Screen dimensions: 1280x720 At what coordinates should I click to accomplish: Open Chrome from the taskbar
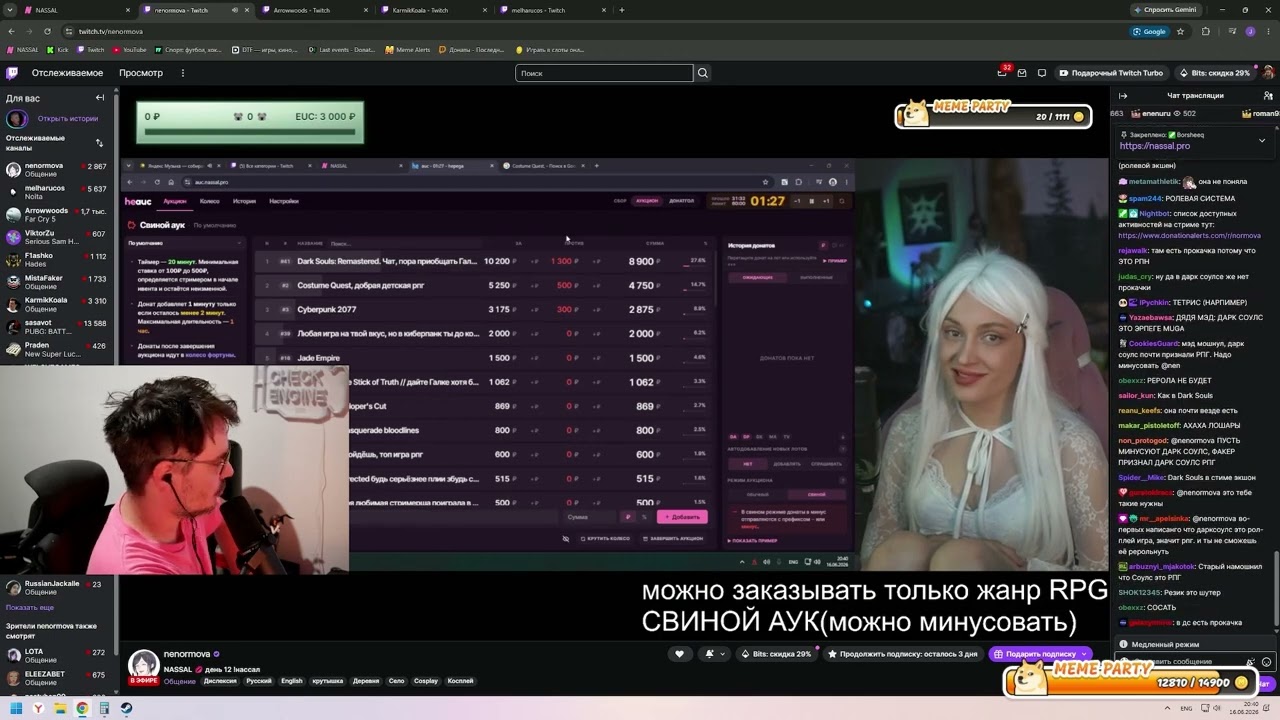(82, 708)
